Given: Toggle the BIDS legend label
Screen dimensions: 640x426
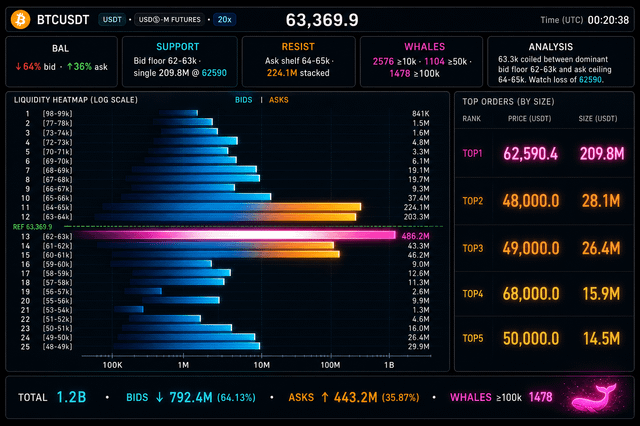Looking at the screenshot, I should click(243, 100).
